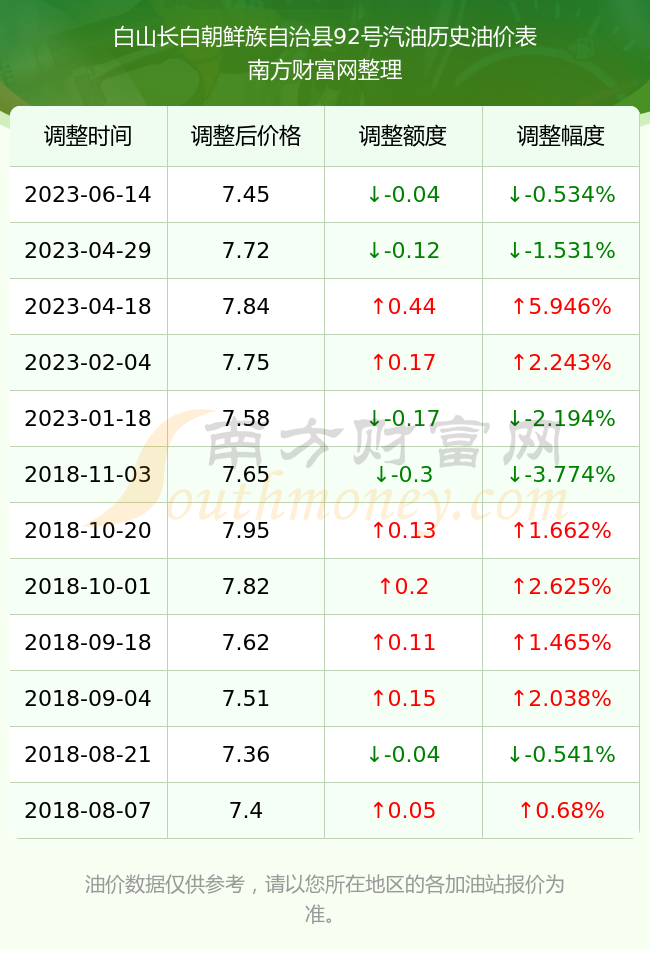This screenshot has width=650, height=980.
Task: Select the 2018-09-18 date cell
Action: click(88, 642)
